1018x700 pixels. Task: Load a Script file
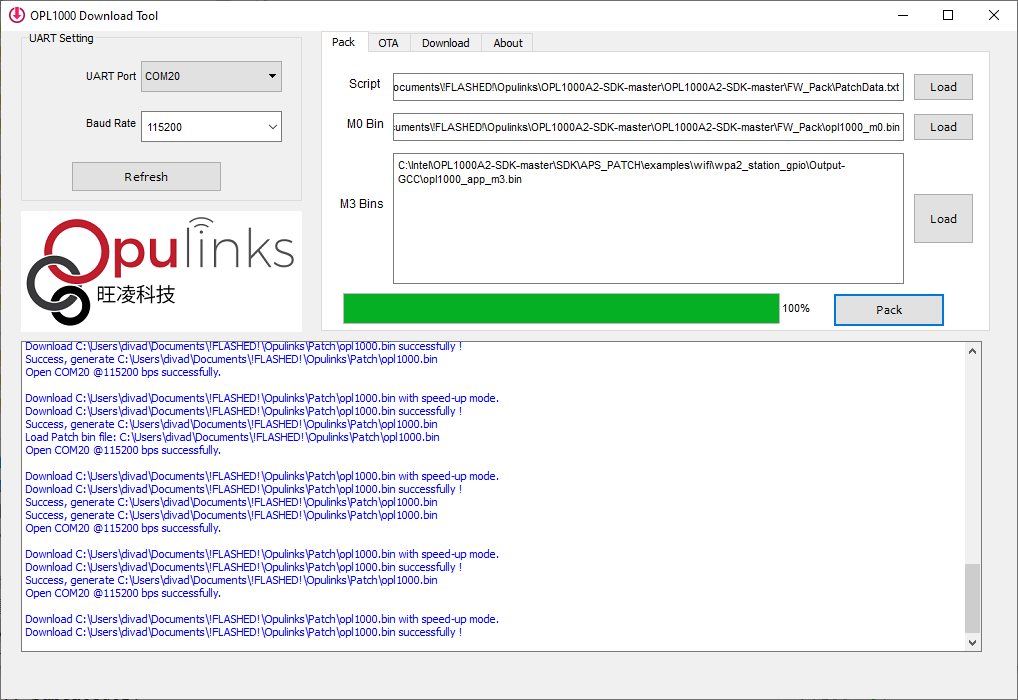coord(943,87)
